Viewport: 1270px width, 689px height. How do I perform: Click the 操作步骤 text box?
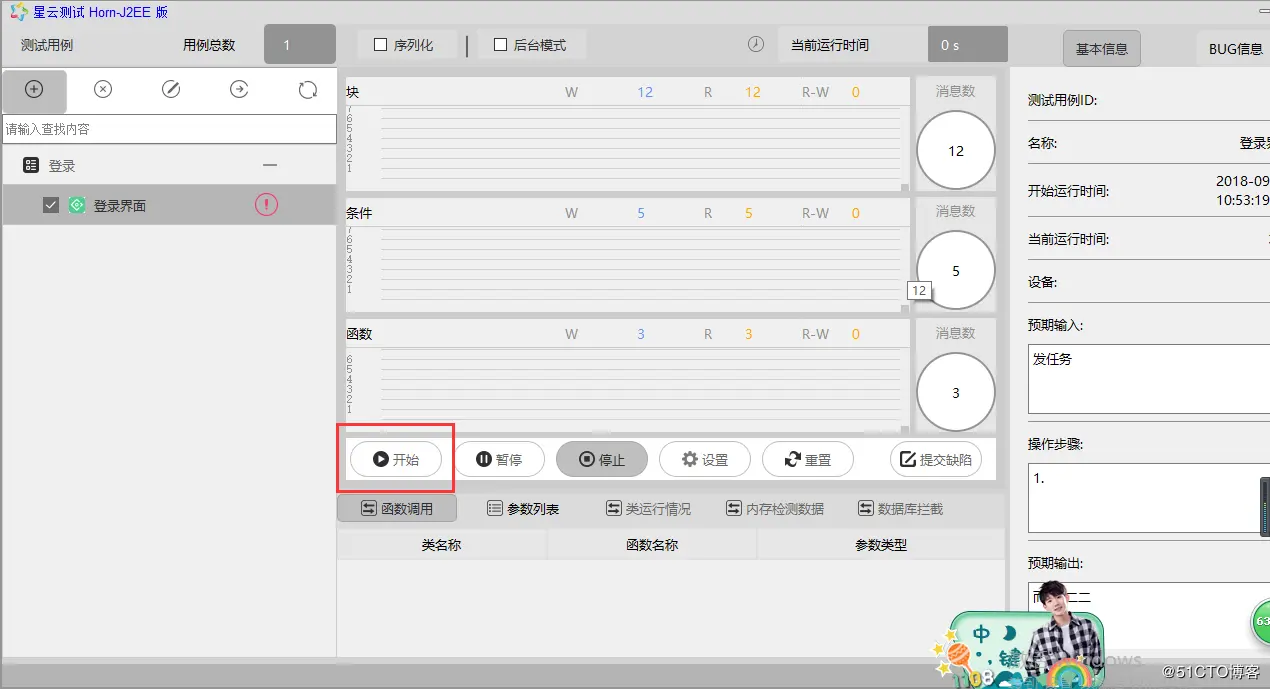[1149, 498]
